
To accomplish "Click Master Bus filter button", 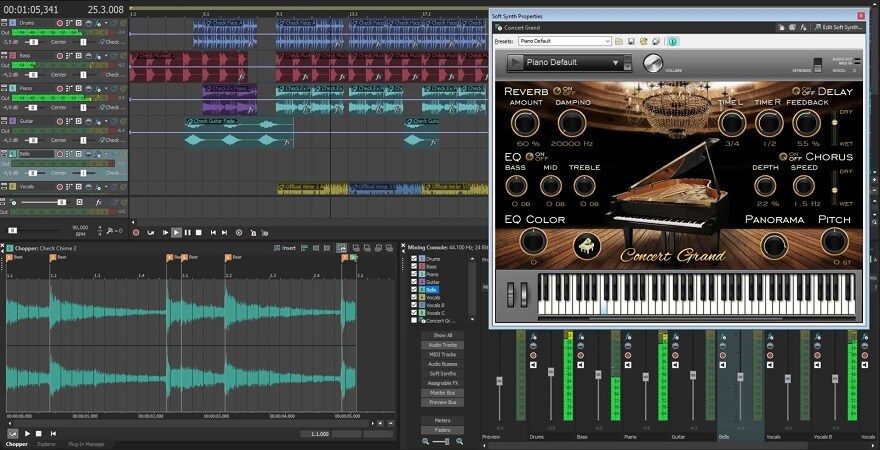I will 443,393.
